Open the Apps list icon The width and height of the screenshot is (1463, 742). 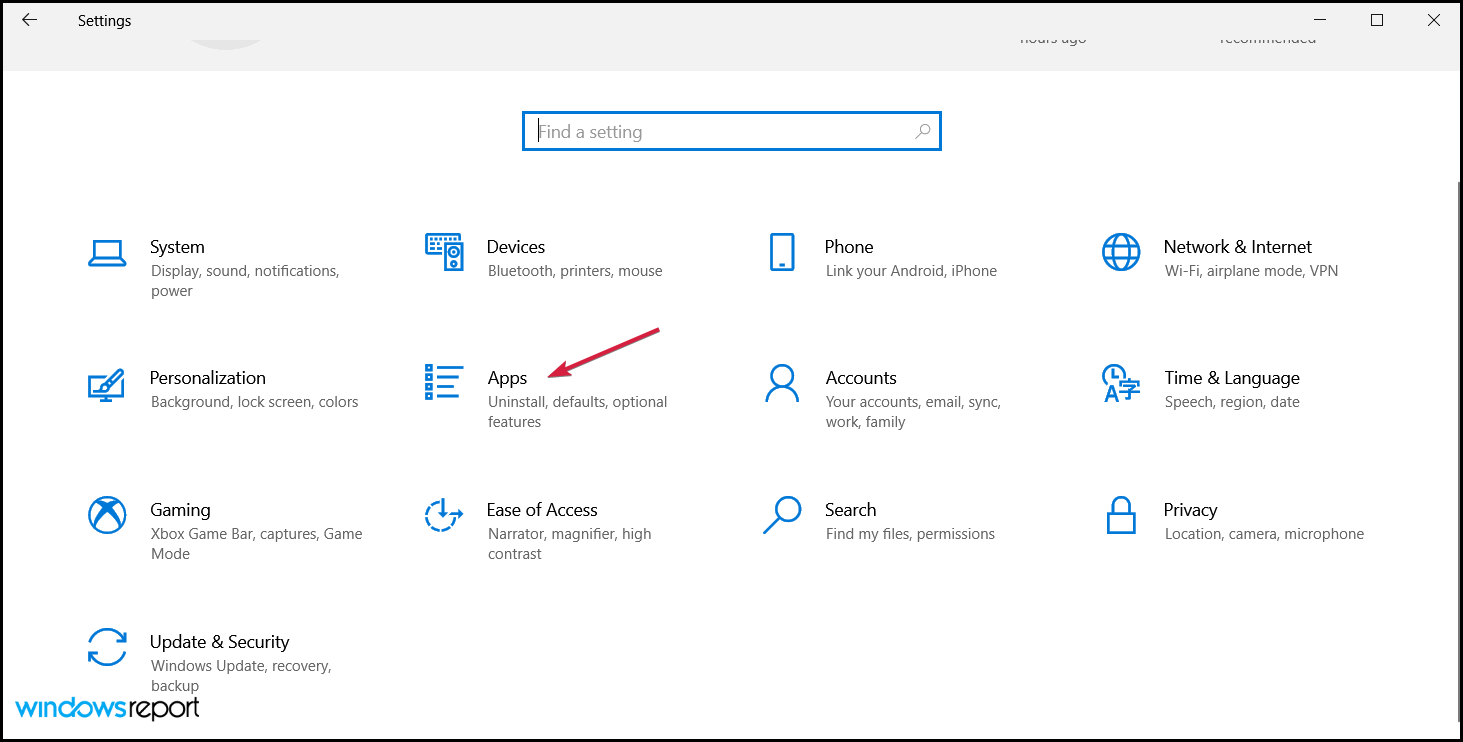tap(444, 382)
